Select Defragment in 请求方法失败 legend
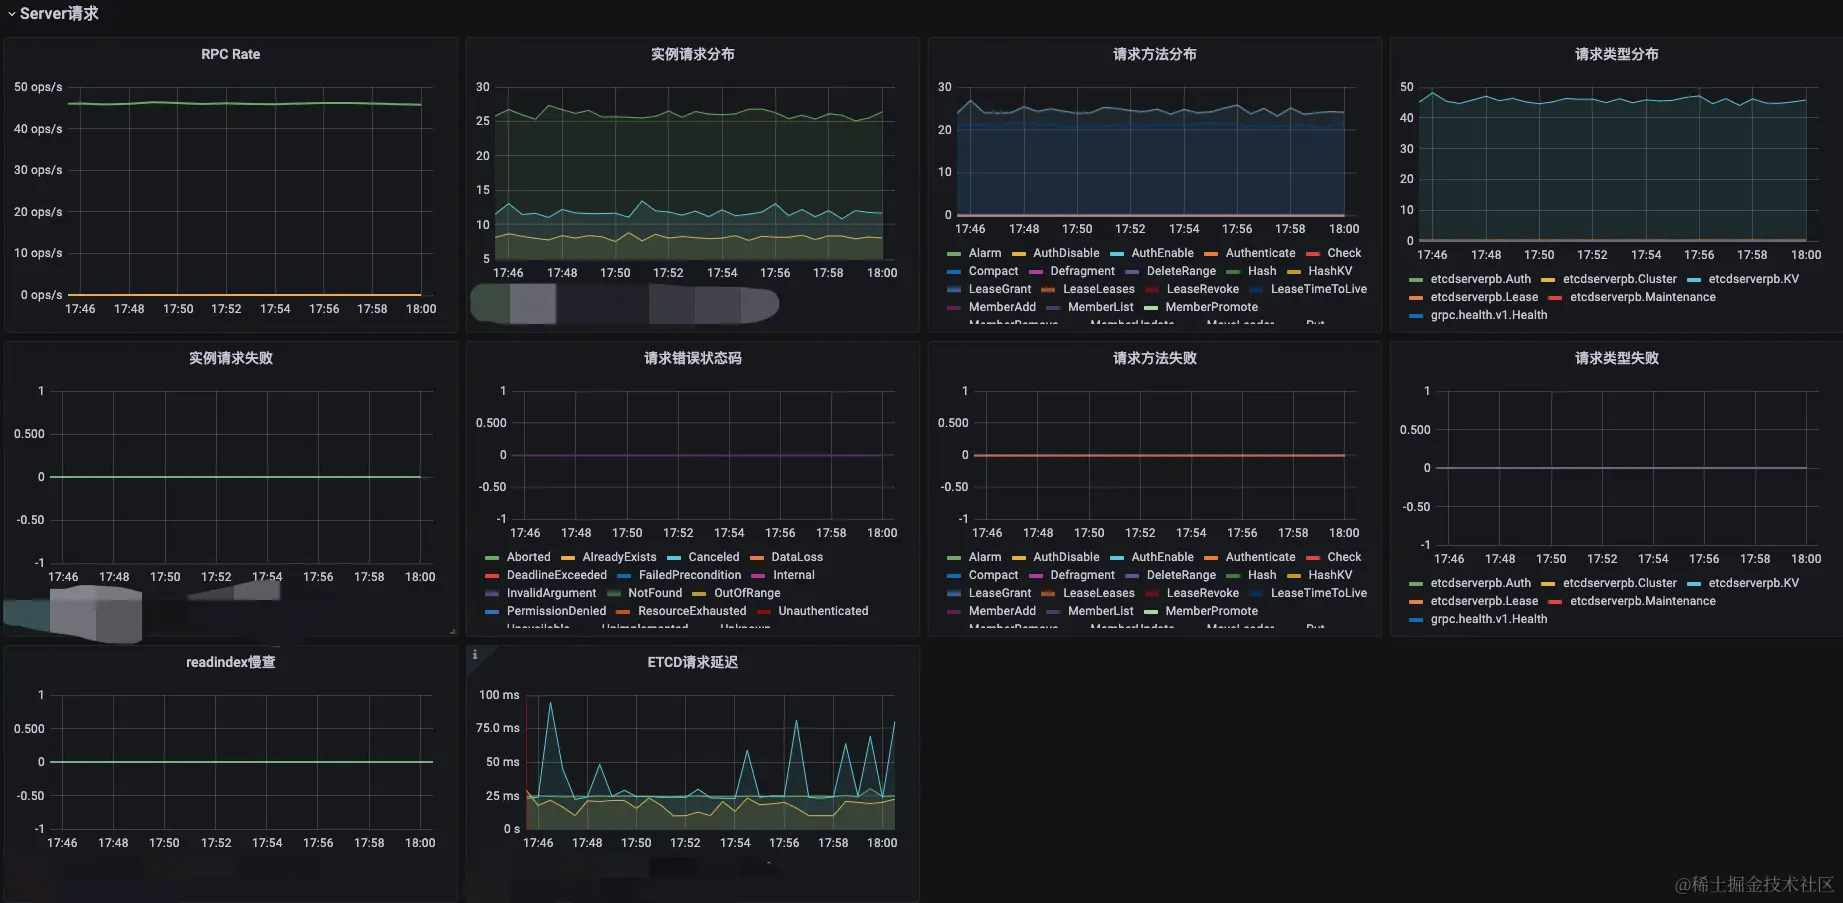The height and width of the screenshot is (903, 1843). [x=1082, y=575]
